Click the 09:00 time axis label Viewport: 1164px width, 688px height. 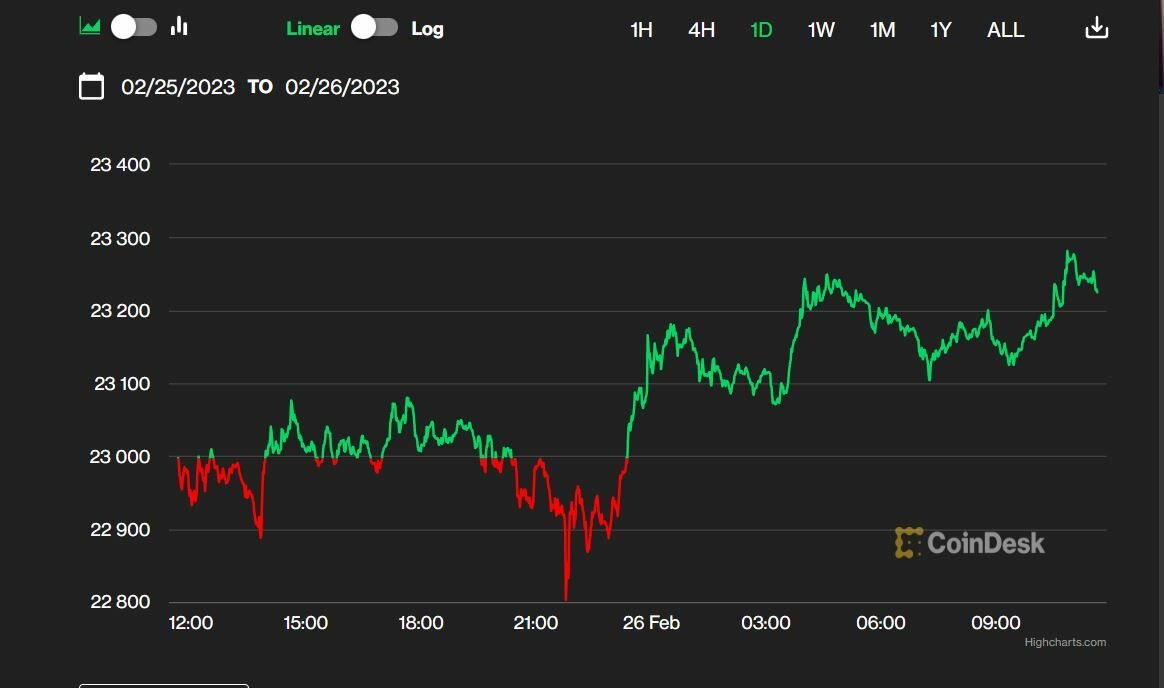click(996, 623)
